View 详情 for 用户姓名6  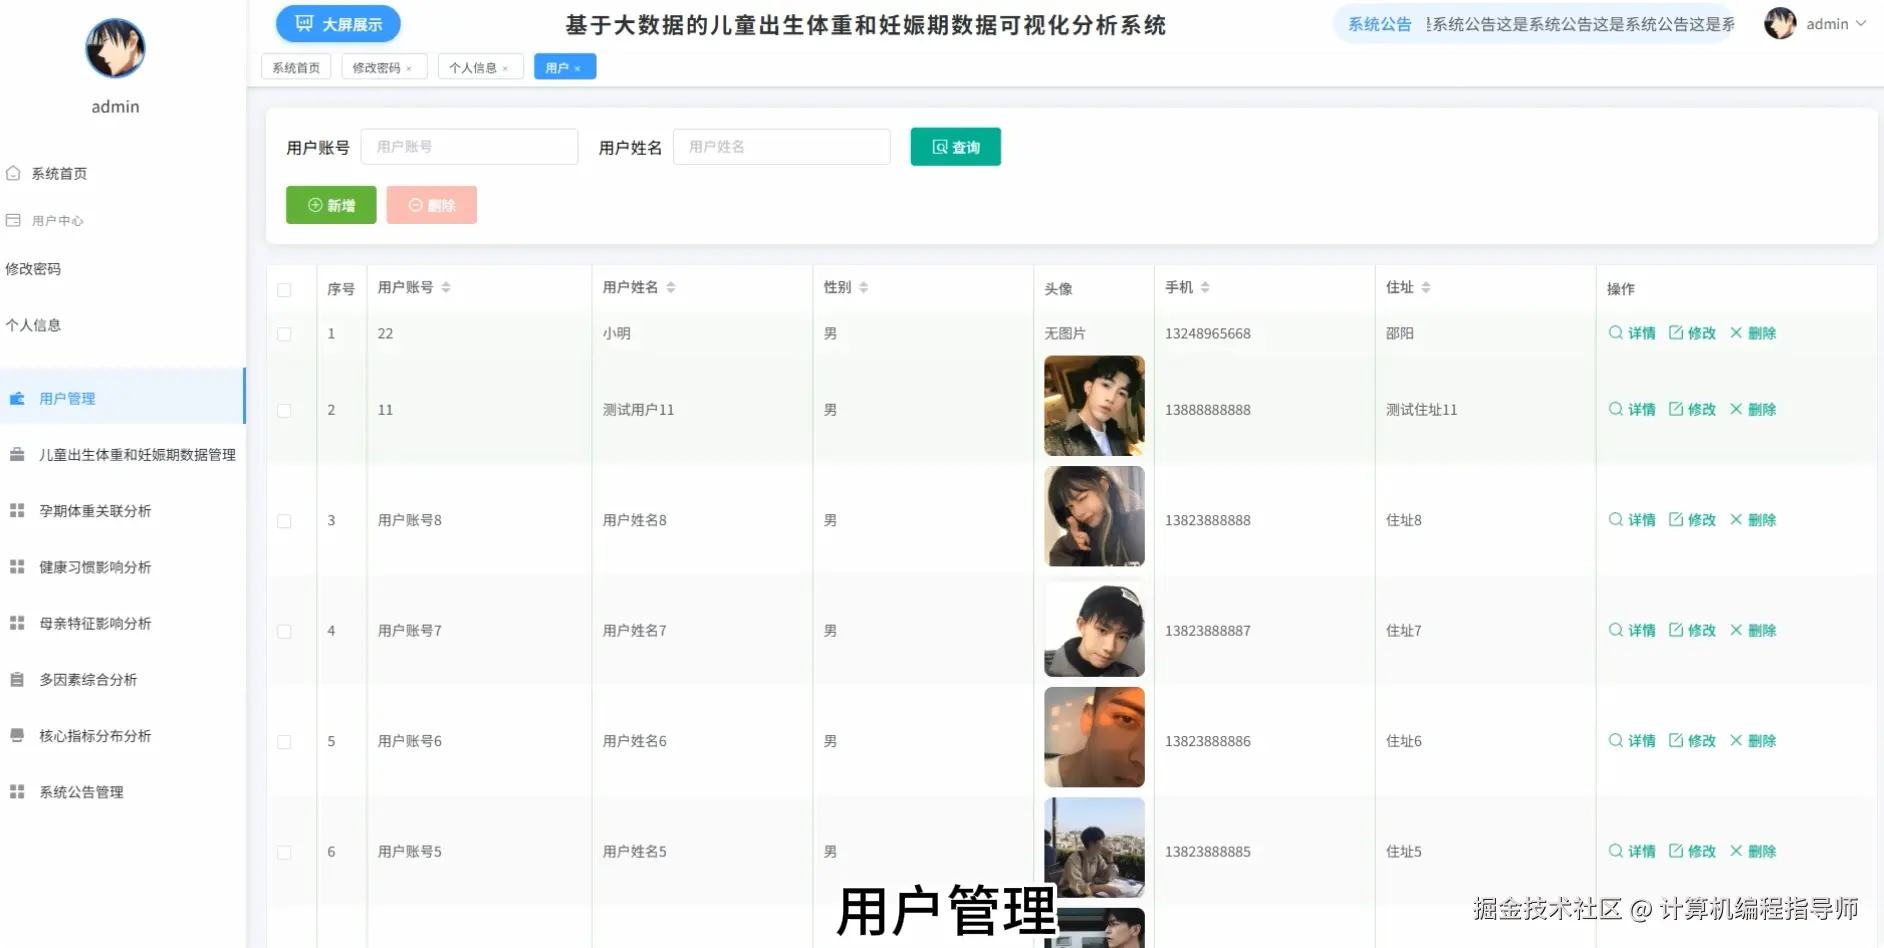point(1632,741)
